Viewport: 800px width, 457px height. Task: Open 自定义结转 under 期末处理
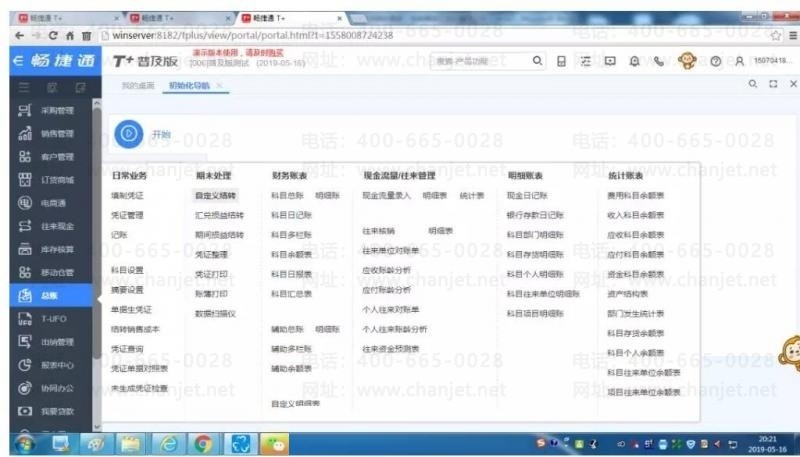pos(215,195)
